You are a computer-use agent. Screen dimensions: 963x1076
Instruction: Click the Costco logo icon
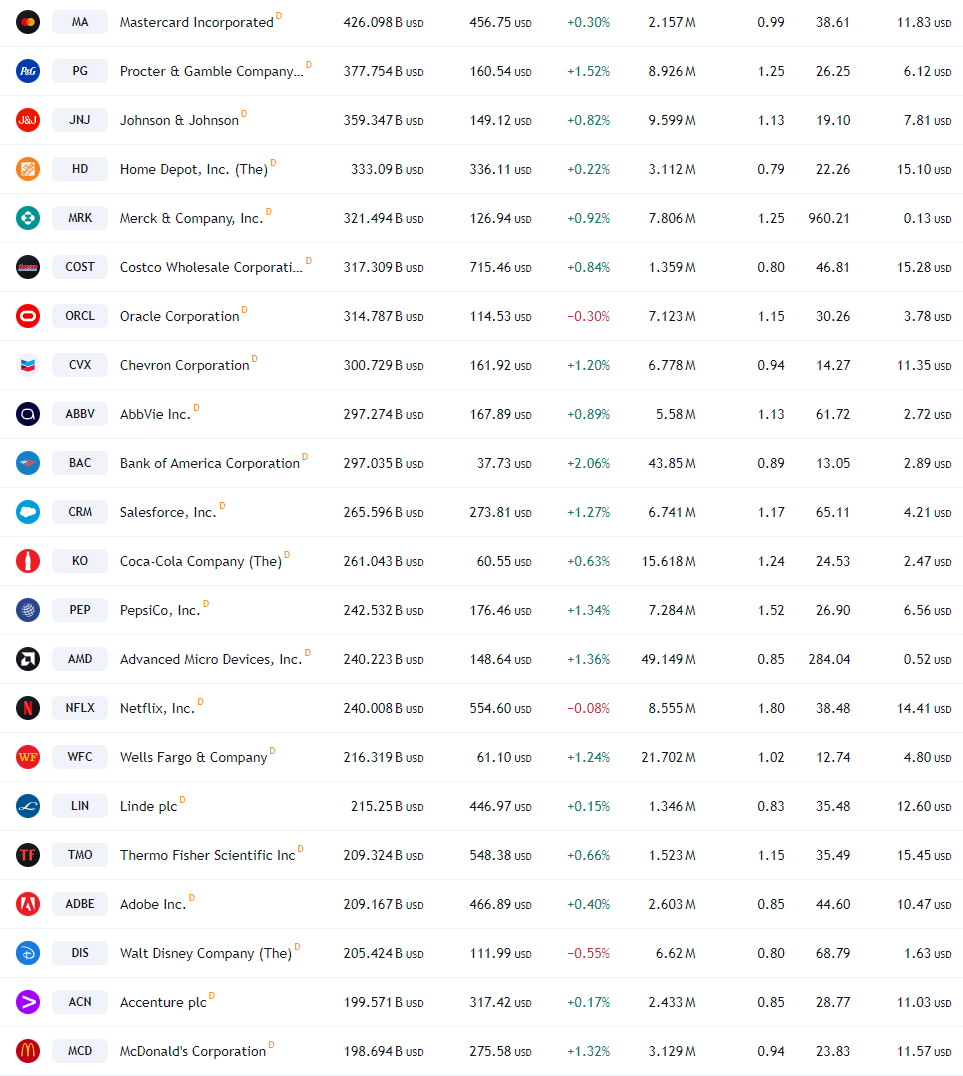pyautogui.click(x=28, y=267)
